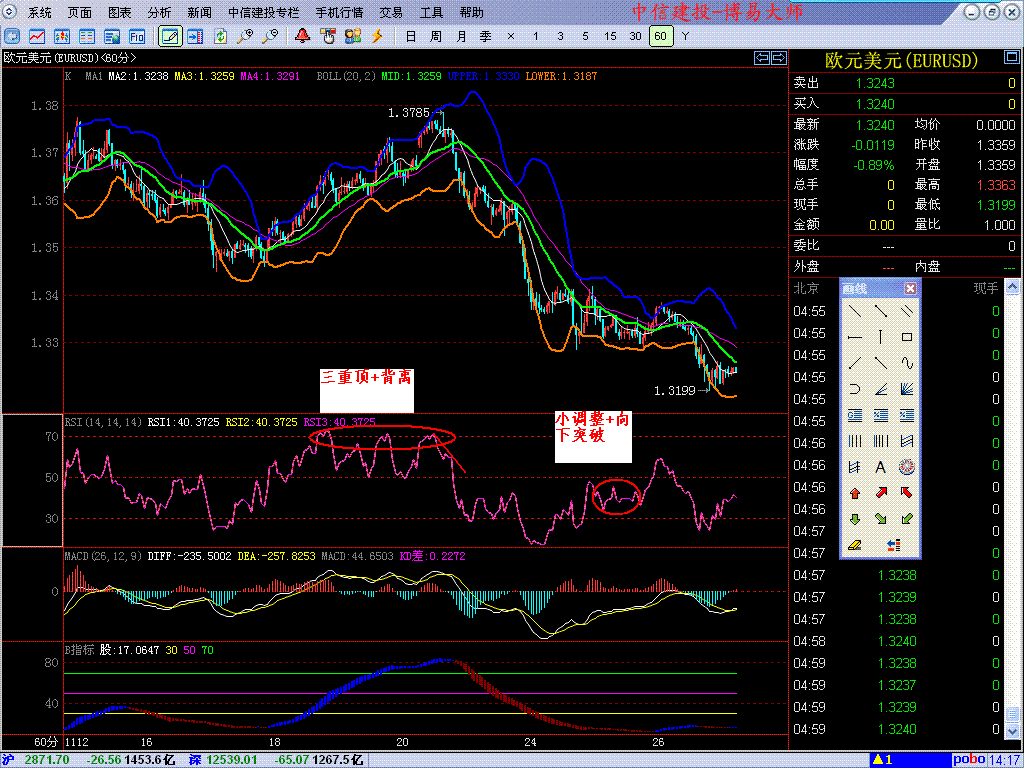This screenshot has width=1024, height=768.
Task: Click the yellow warning indicator in status bar
Action: tap(882, 760)
